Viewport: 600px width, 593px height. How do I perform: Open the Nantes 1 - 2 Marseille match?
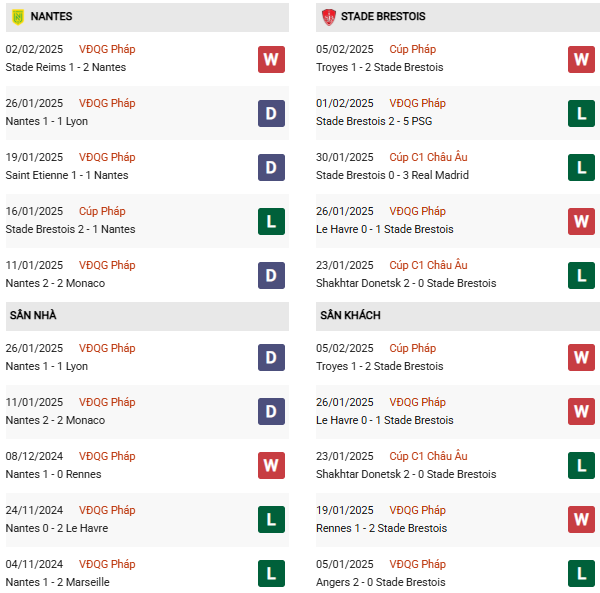pos(57,582)
